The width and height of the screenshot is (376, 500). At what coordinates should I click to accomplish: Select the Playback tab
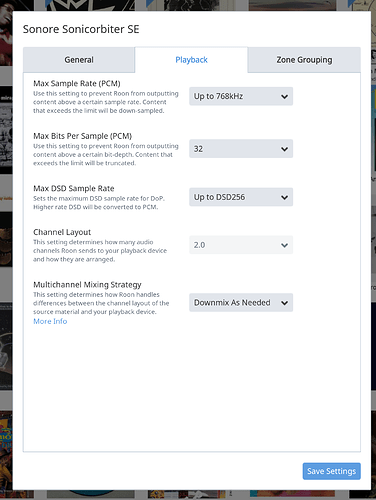point(191,60)
